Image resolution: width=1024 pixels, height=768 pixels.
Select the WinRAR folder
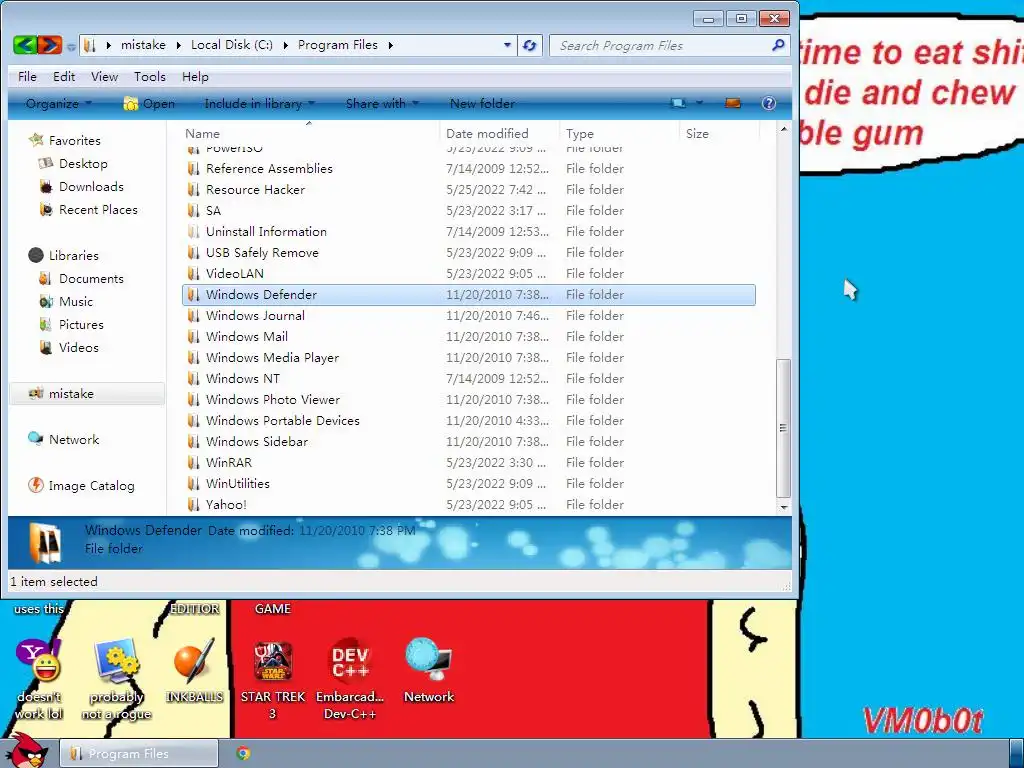pos(468,462)
